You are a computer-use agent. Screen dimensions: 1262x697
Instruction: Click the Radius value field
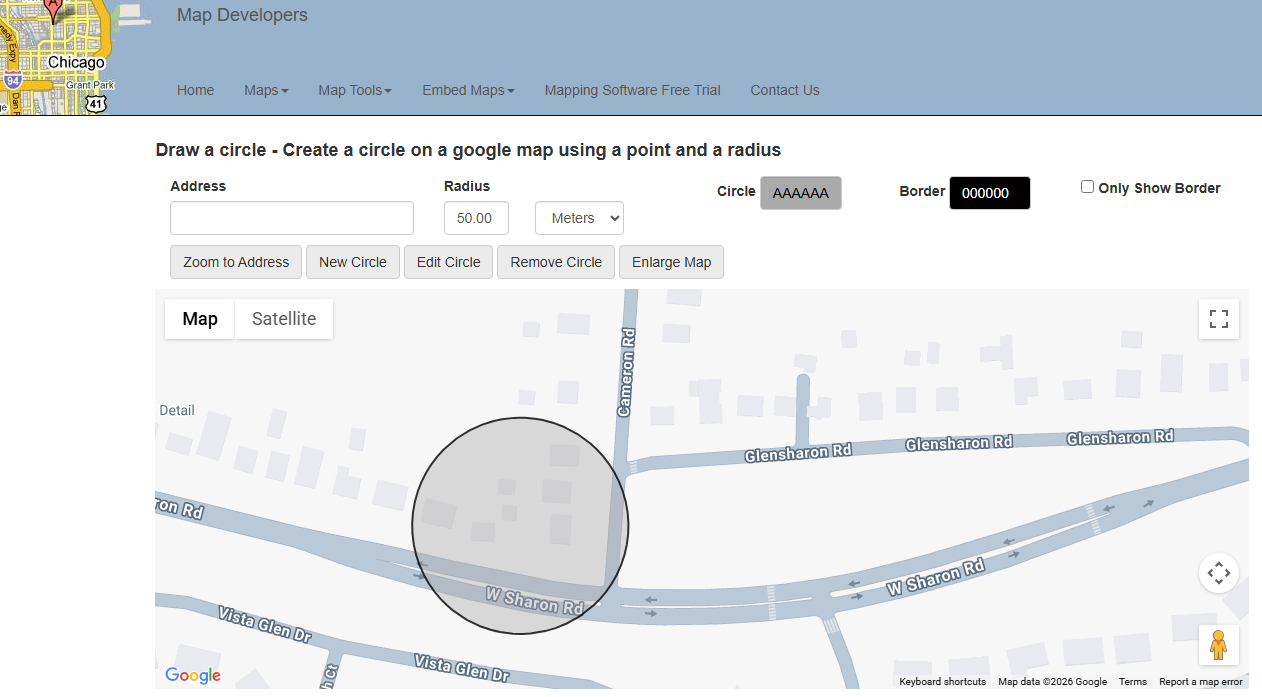click(476, 218)
